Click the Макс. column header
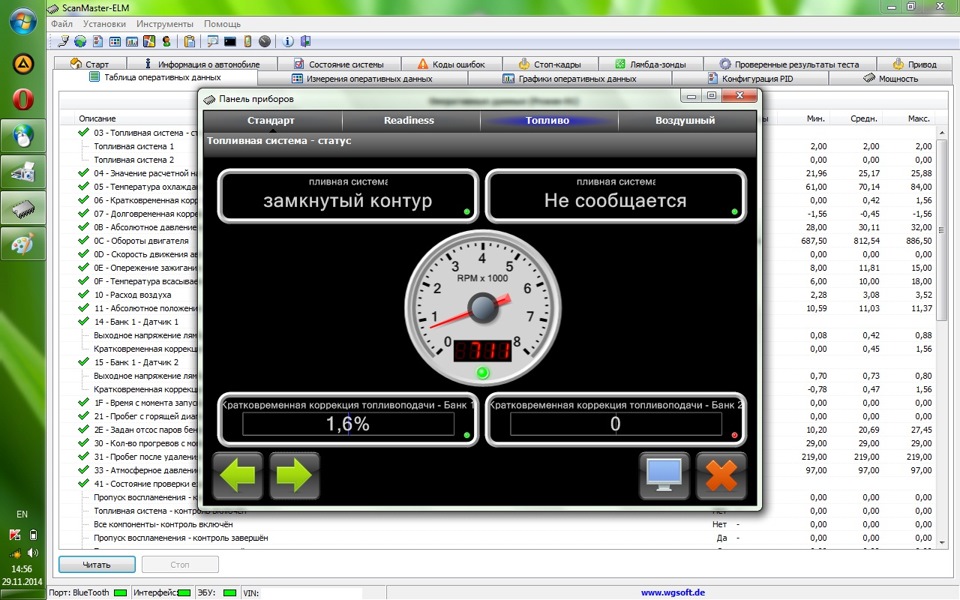 point(919,119)
